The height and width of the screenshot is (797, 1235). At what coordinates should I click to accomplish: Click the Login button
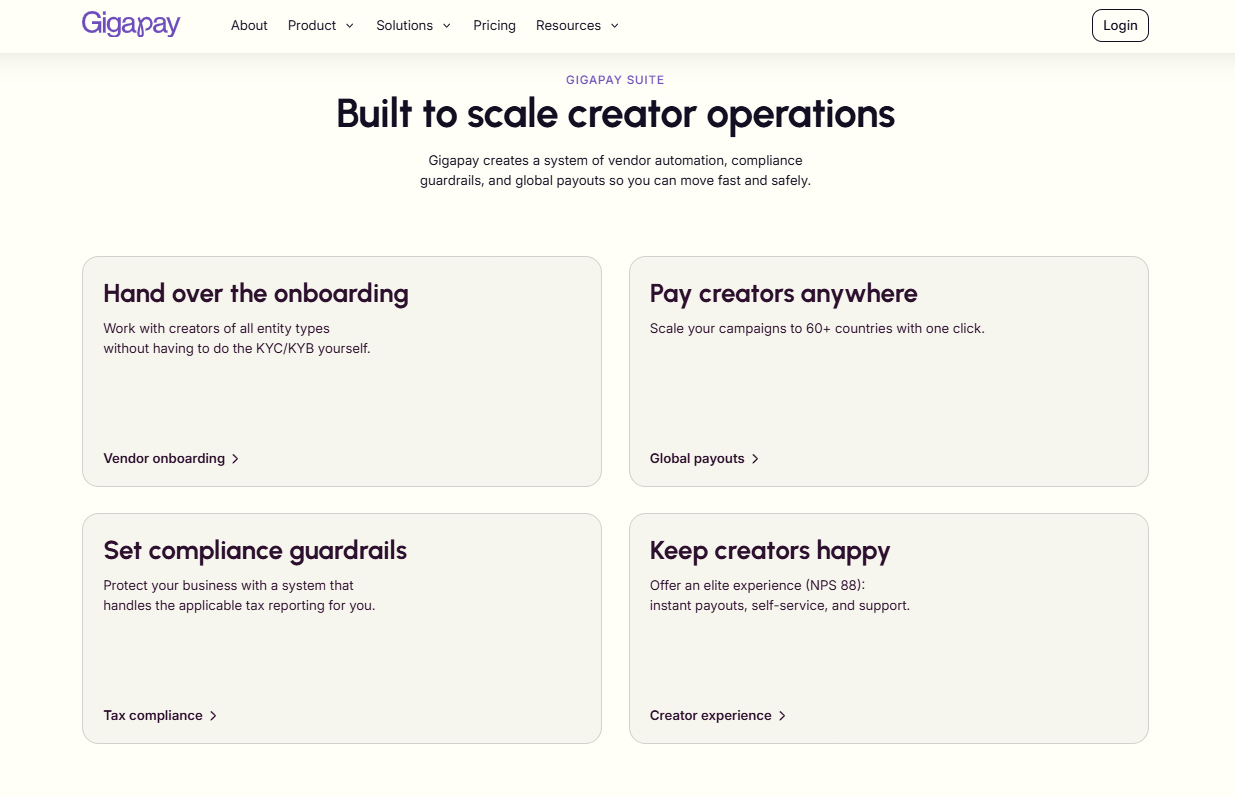coord(1120,26)
